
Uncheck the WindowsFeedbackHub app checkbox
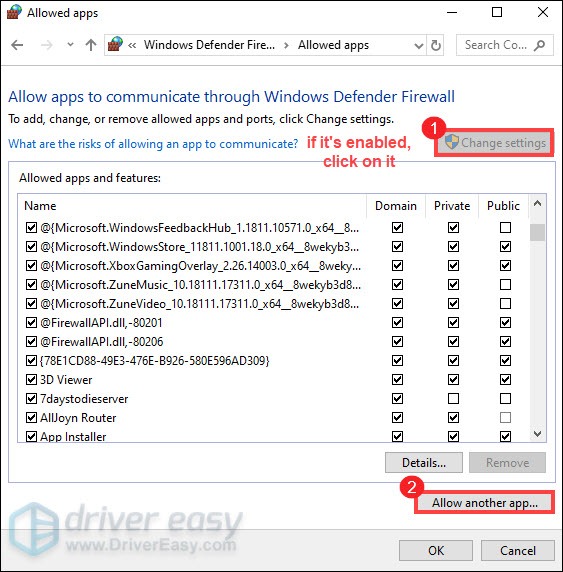(x=31, y=228)
